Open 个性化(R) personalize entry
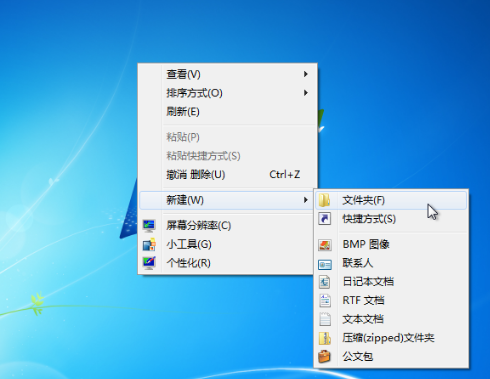 click(227, 263)
